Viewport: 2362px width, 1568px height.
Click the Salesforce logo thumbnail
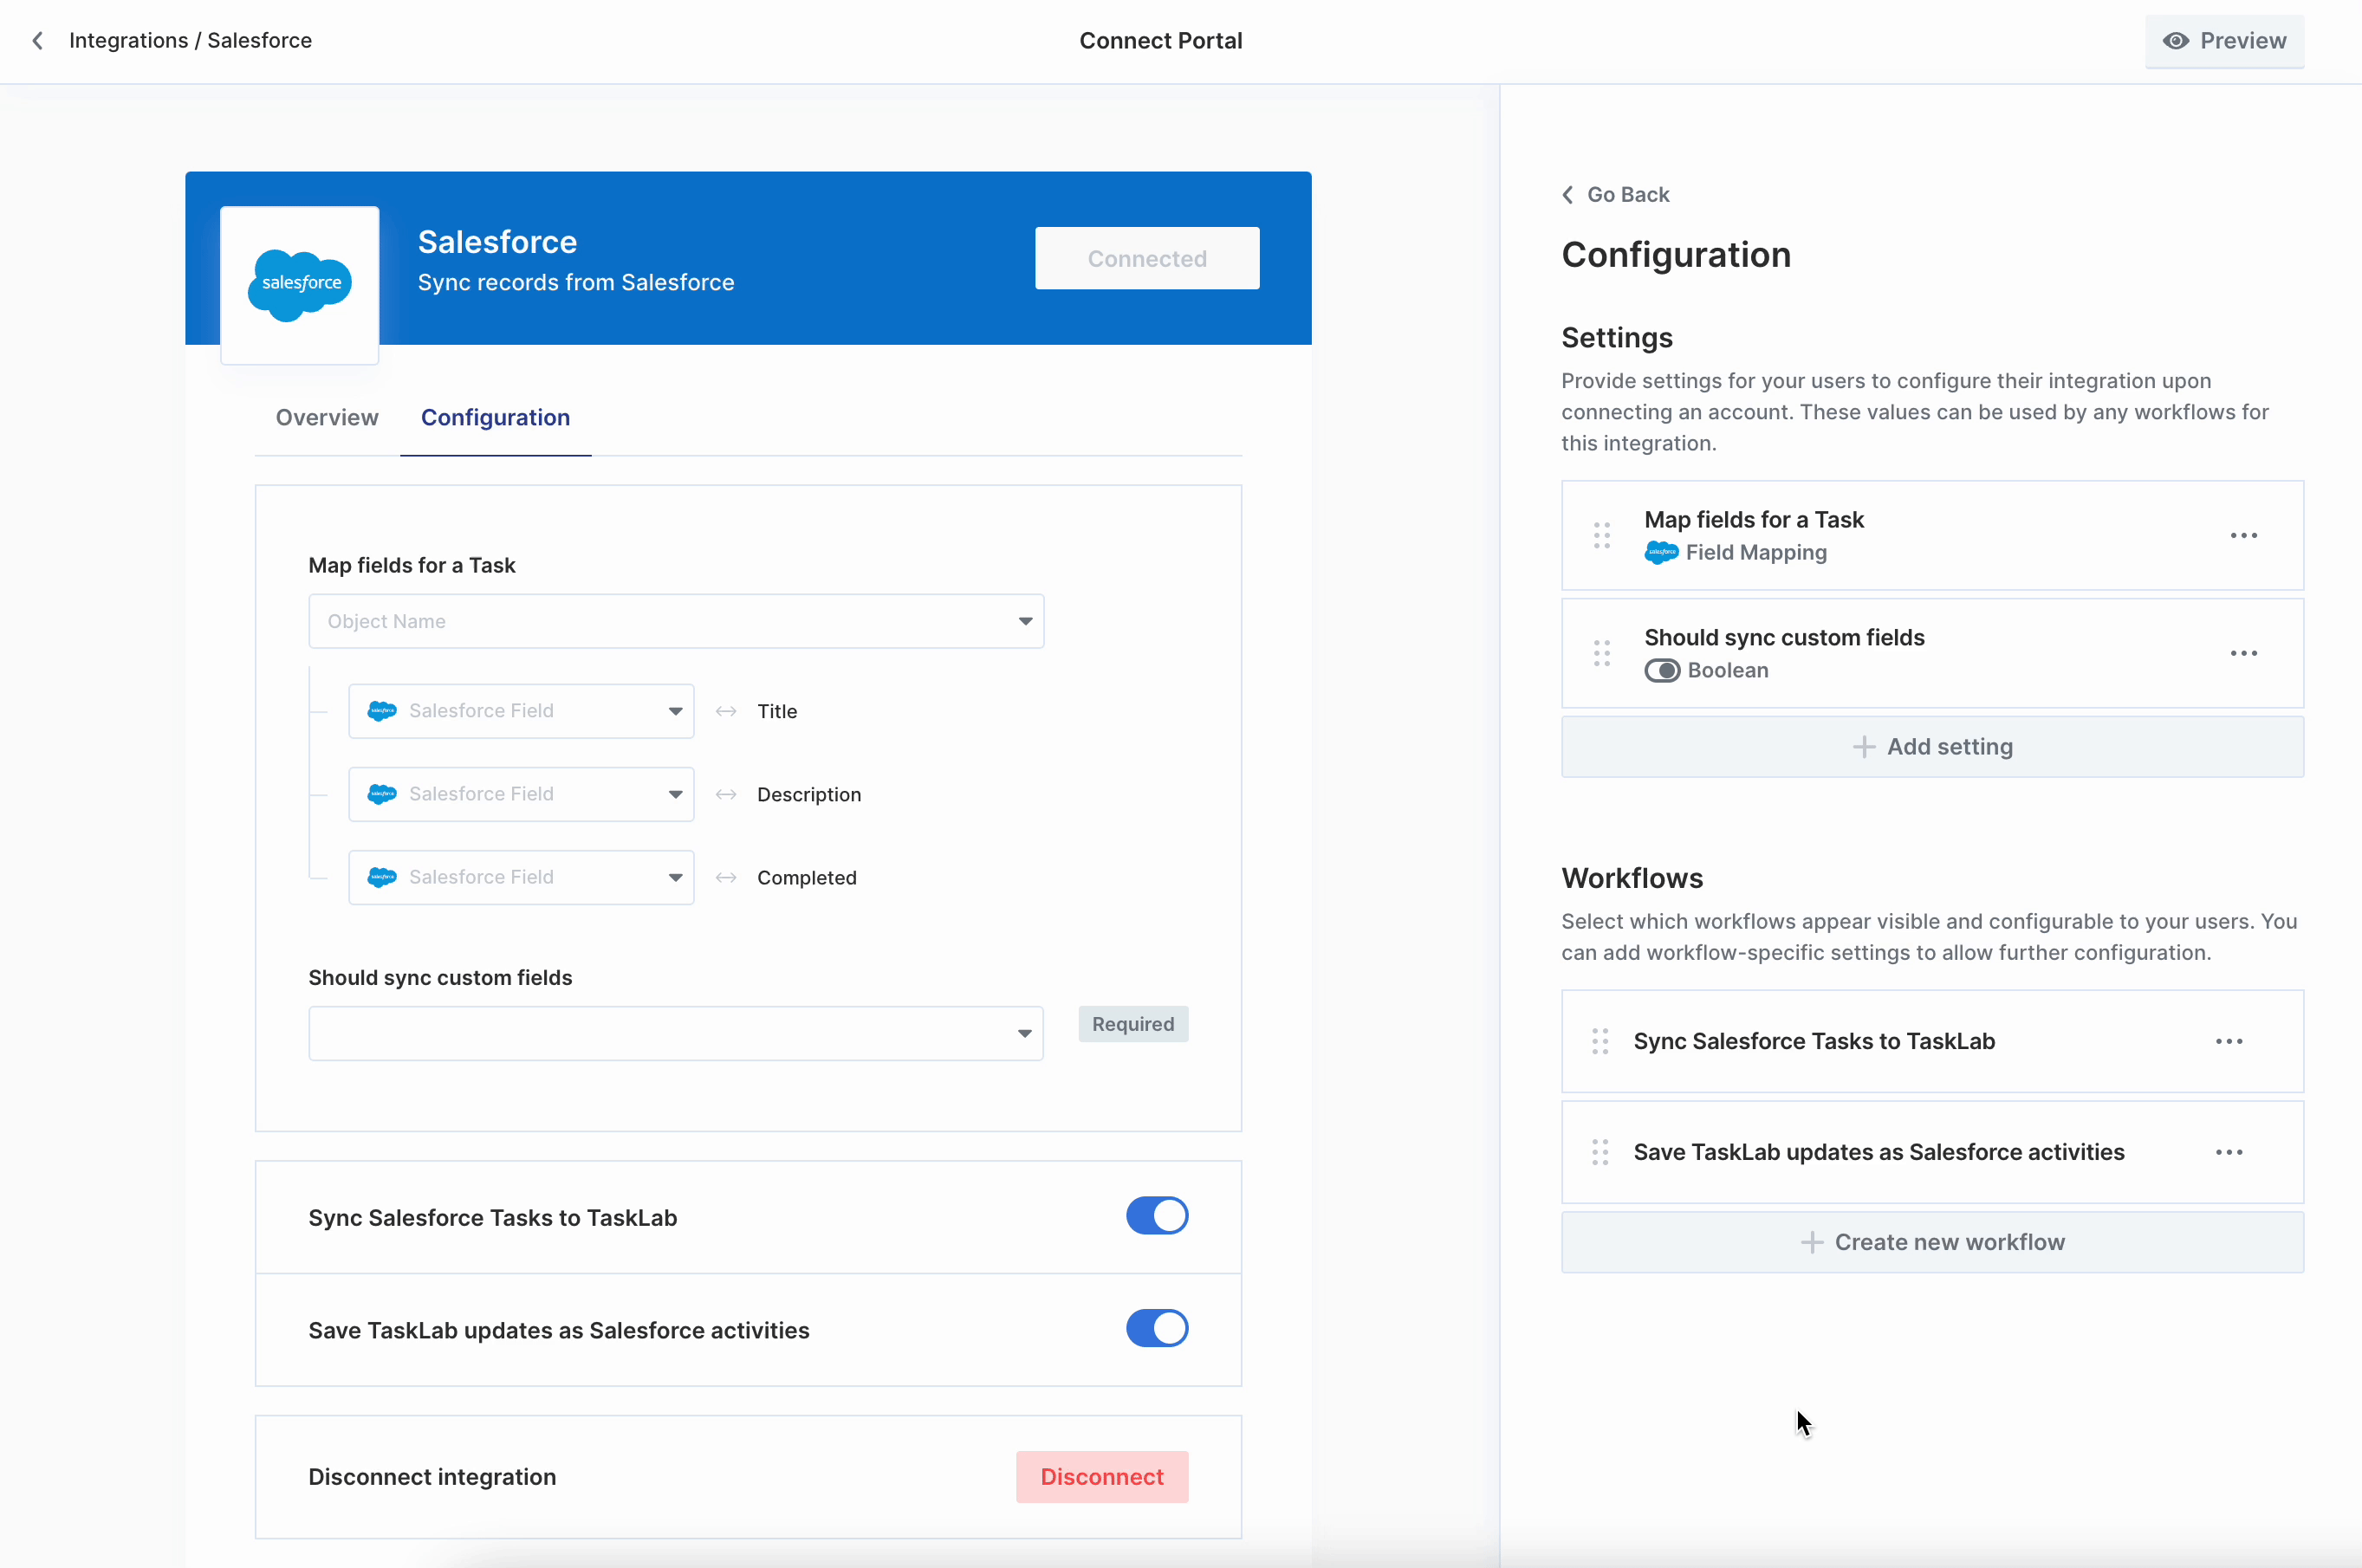pos(300,285)
